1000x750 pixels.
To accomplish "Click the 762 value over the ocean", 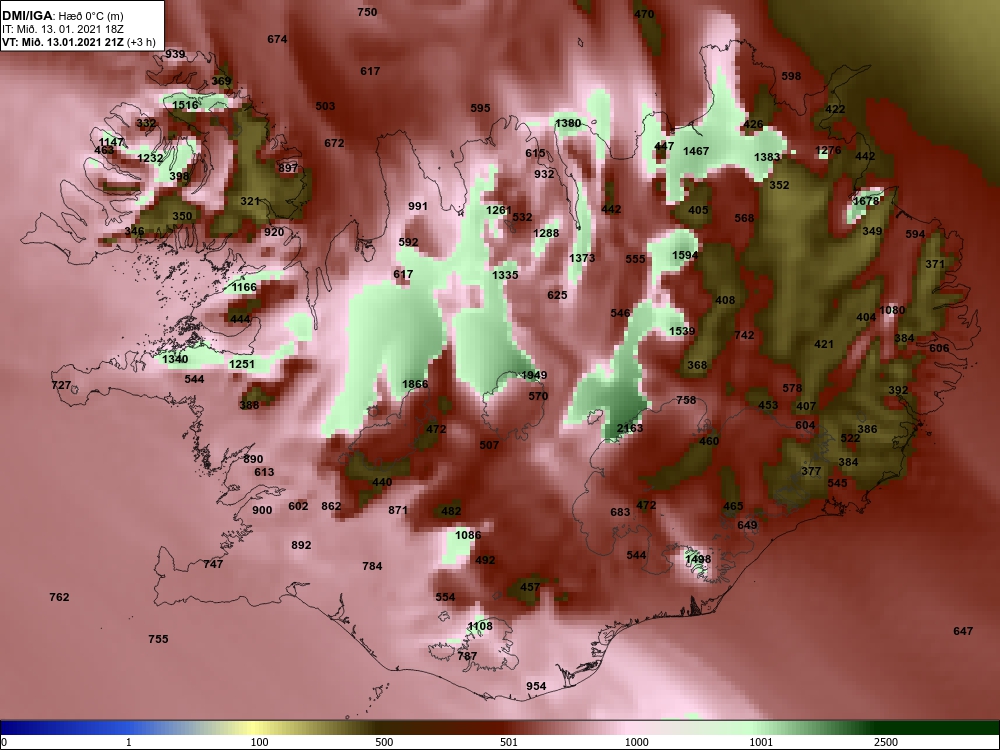I will pyautogui.click(x=59, y=597).
